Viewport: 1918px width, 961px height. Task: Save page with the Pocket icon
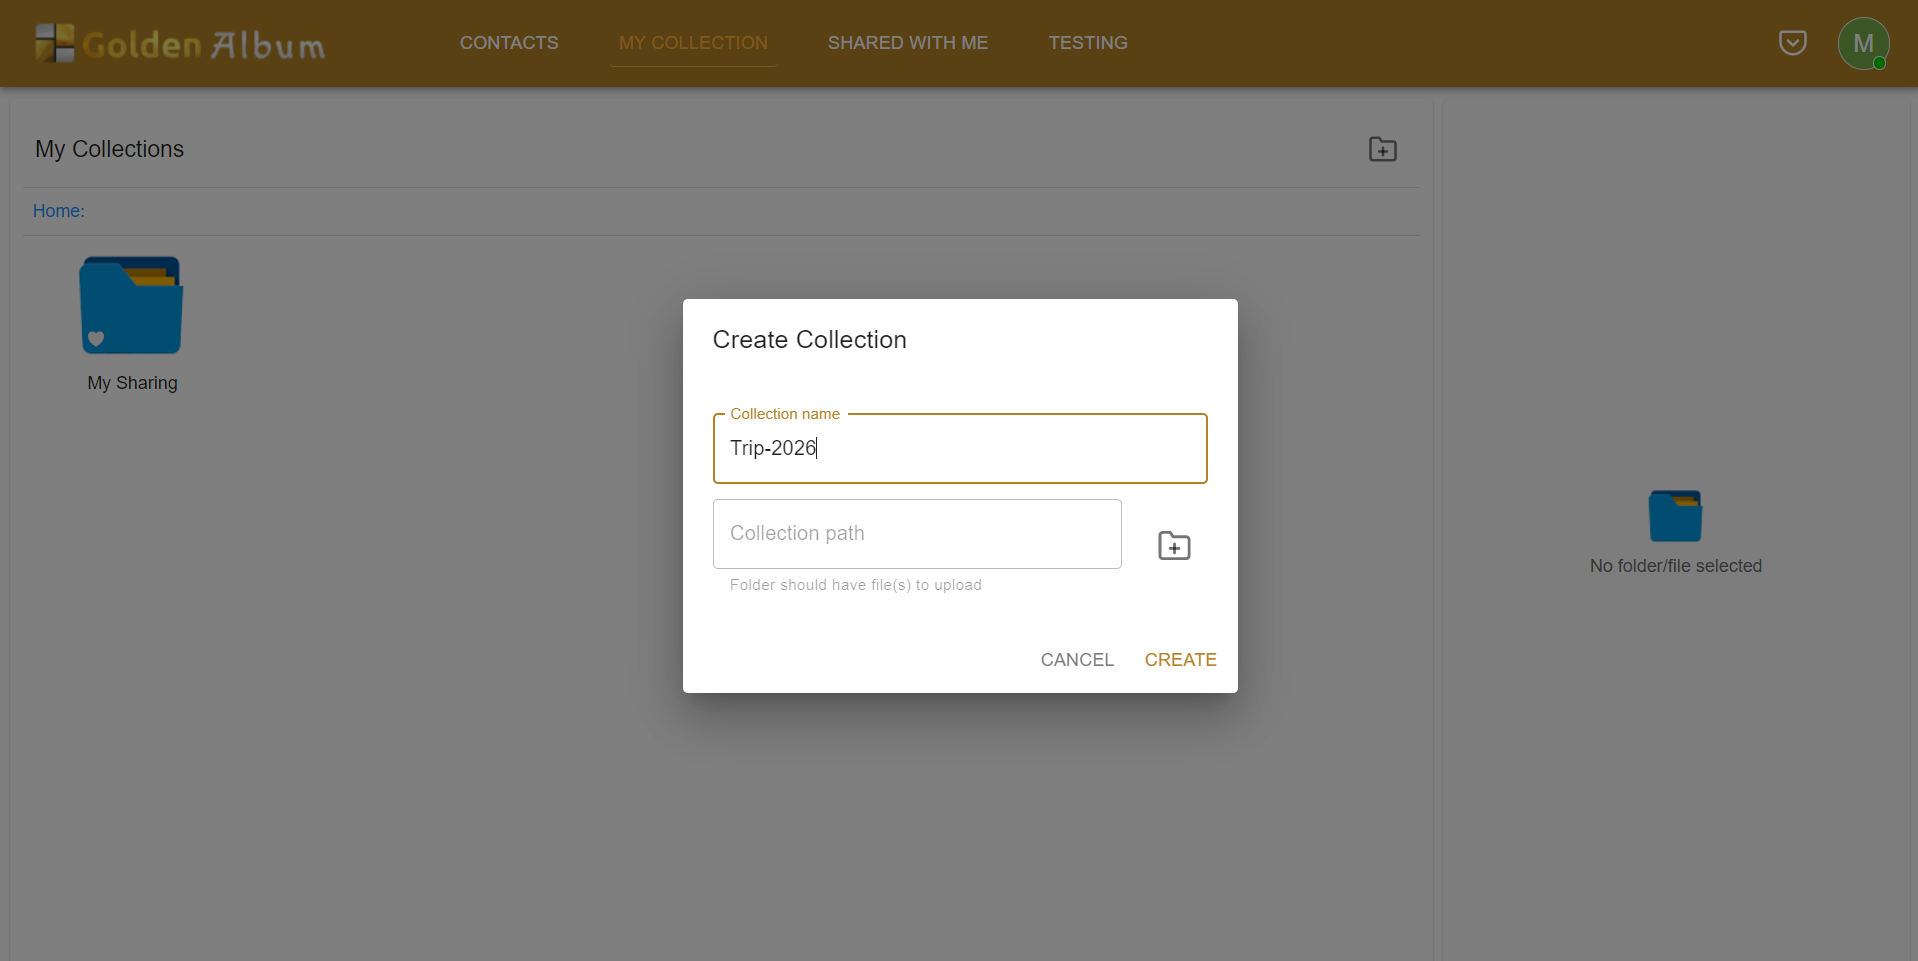click(x=1792, y=42)
